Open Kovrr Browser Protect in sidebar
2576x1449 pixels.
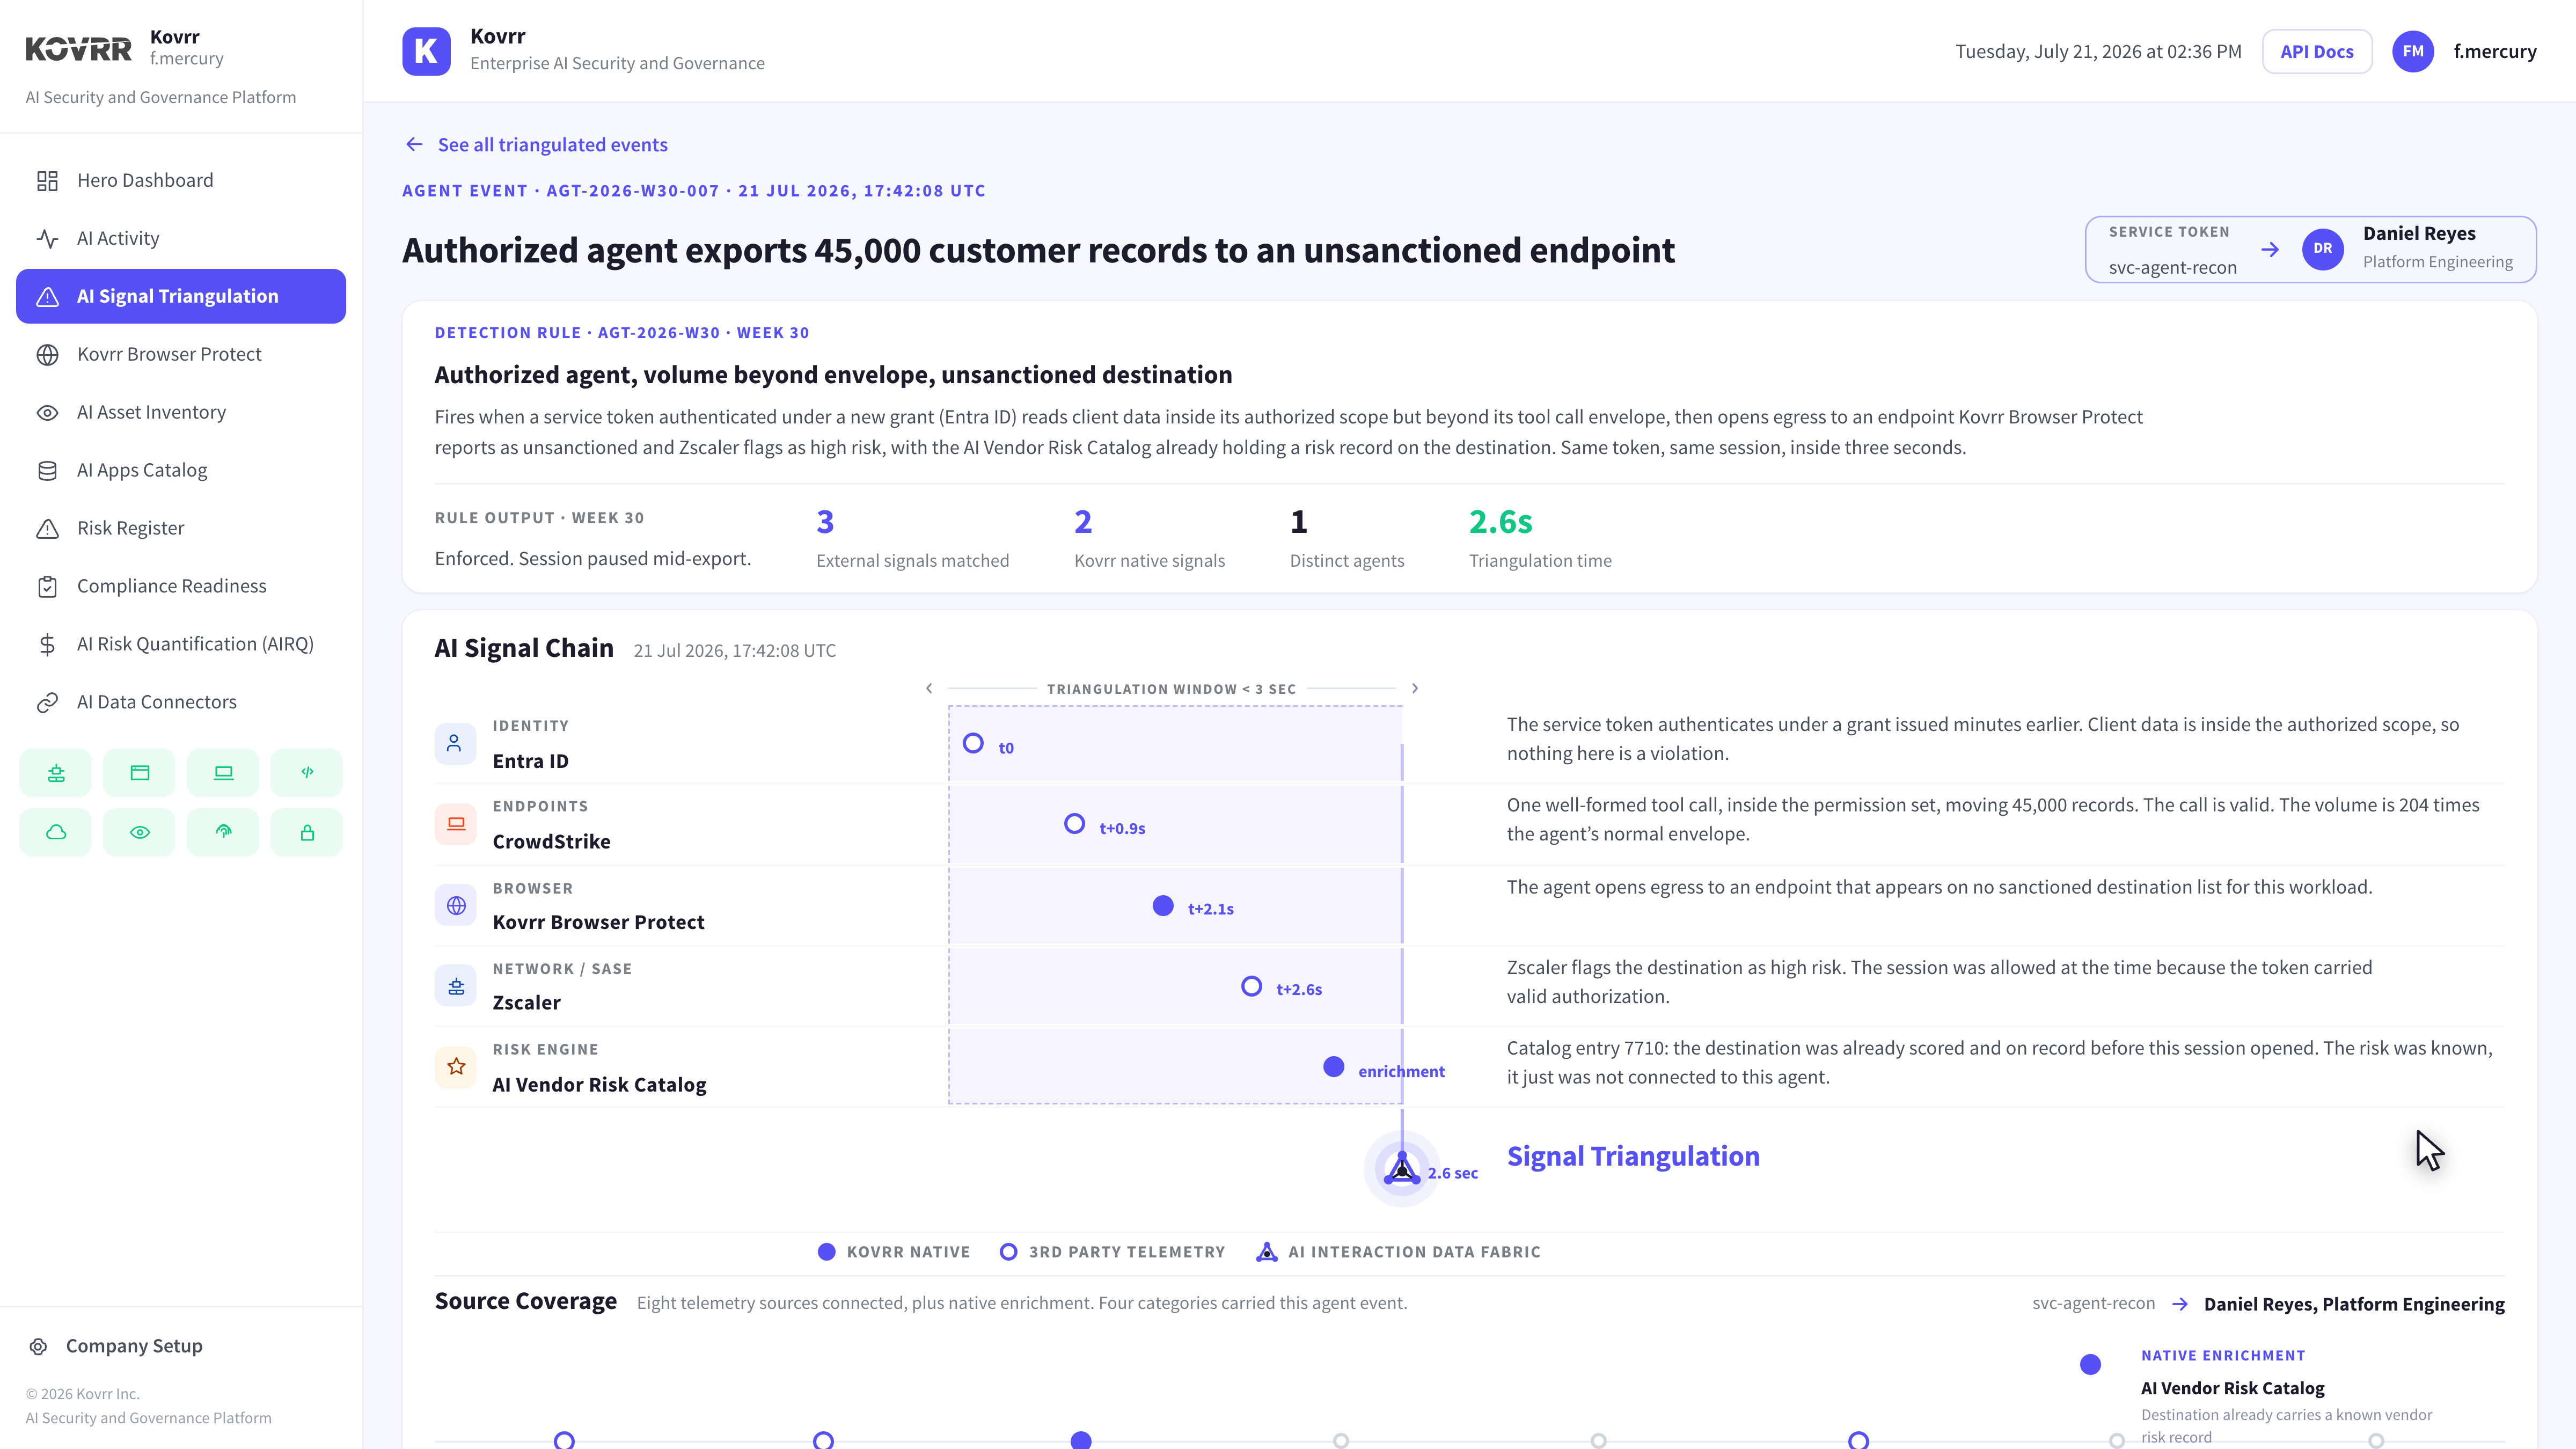pyautogui.click(x=181, y=354)
